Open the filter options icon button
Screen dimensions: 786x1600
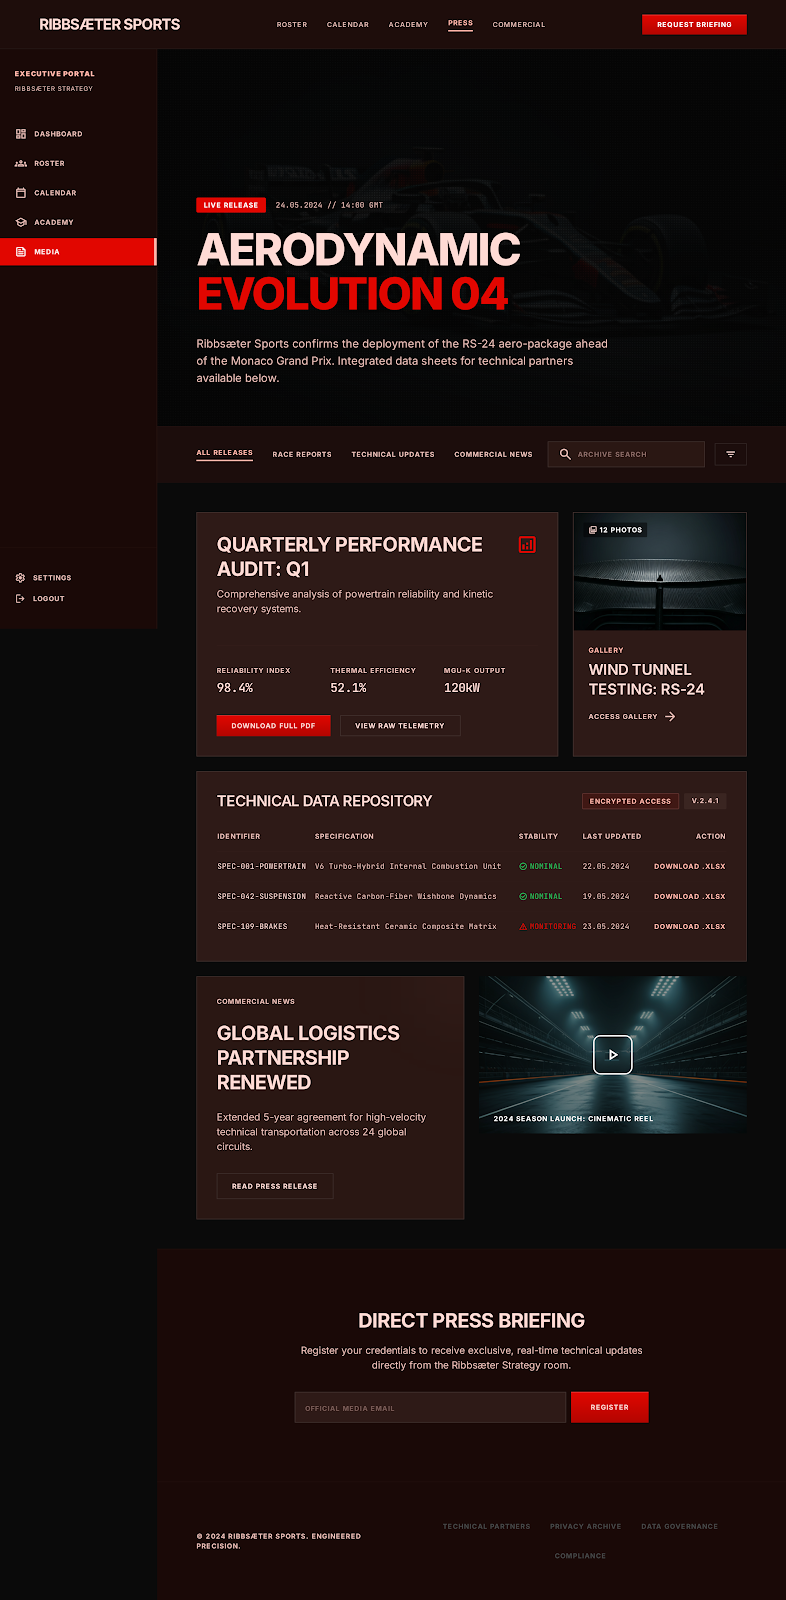[731, 454]
